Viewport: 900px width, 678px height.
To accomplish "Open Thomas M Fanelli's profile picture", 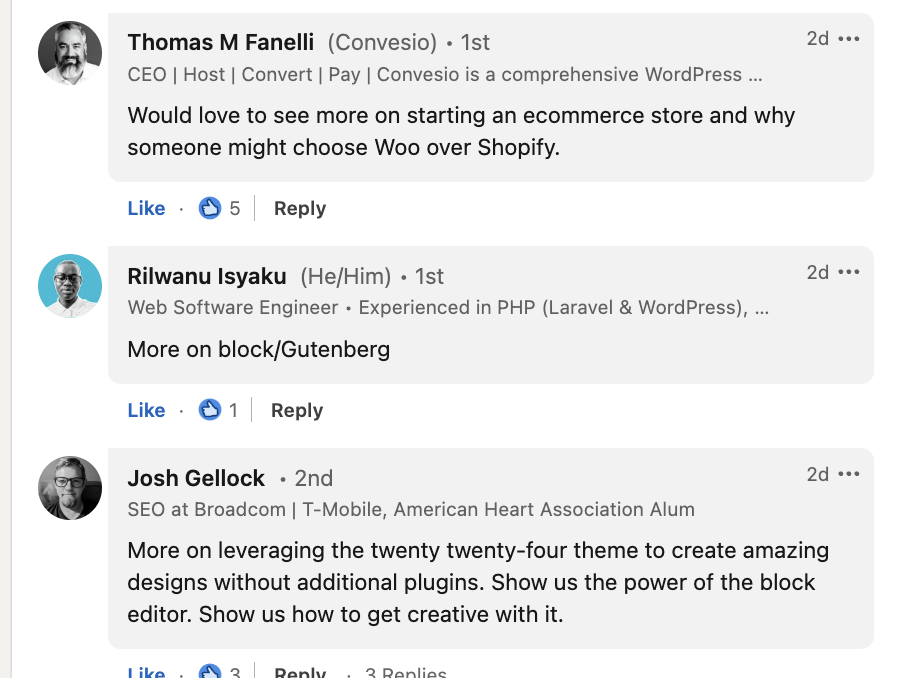I will click(70, 53).
